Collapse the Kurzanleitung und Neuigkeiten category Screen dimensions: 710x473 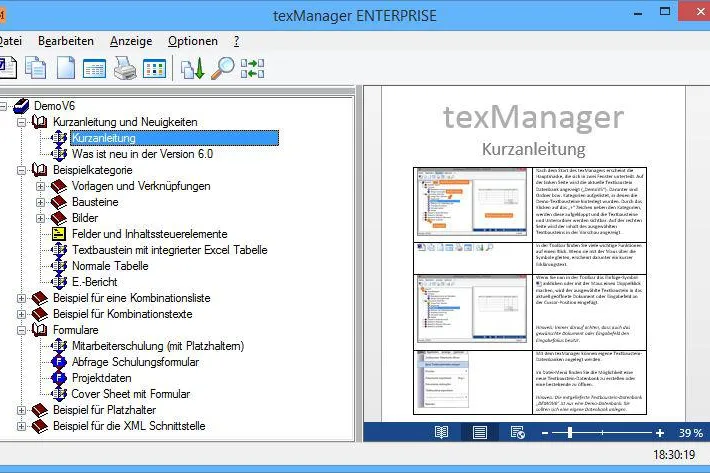[x=21, y=122]
